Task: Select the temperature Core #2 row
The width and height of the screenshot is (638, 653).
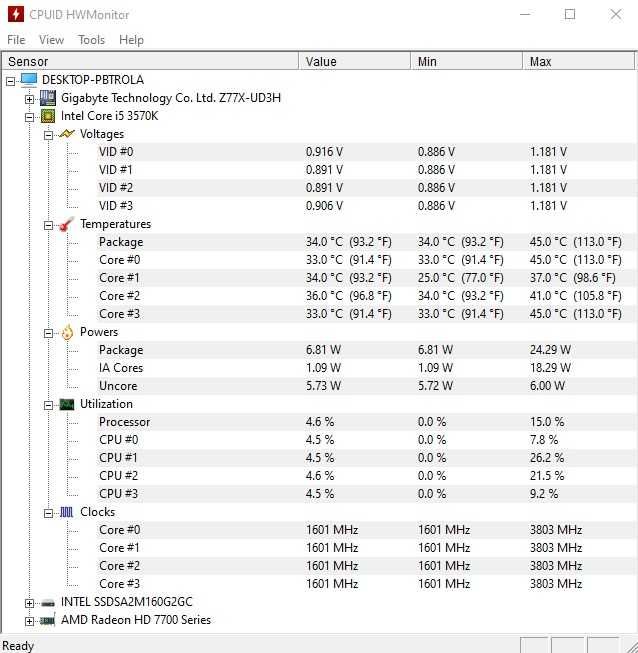Action: [366, 296]
